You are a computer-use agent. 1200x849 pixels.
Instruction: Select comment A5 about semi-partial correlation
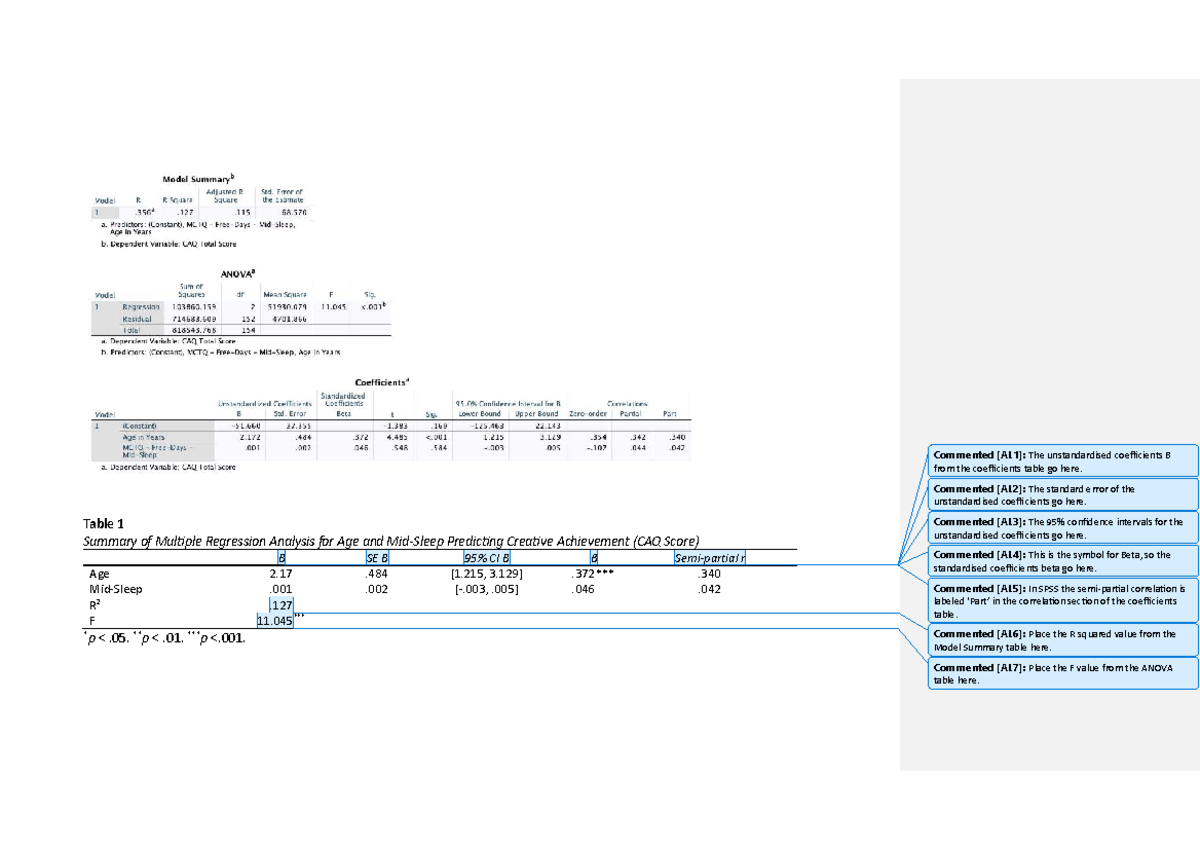coord(1061,602)
